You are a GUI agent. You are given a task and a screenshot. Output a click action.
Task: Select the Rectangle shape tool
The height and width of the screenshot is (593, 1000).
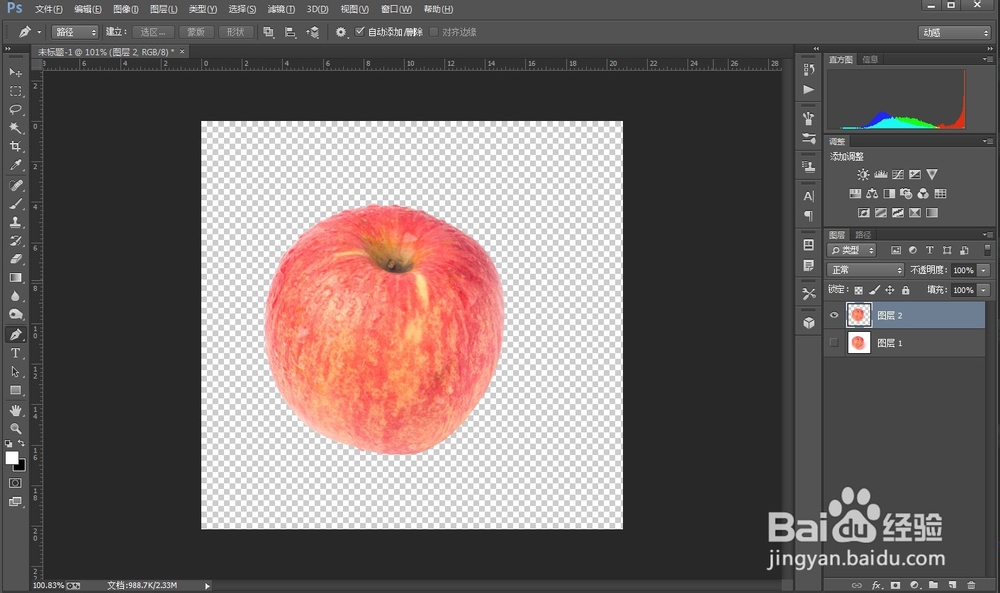coord(15,390)
